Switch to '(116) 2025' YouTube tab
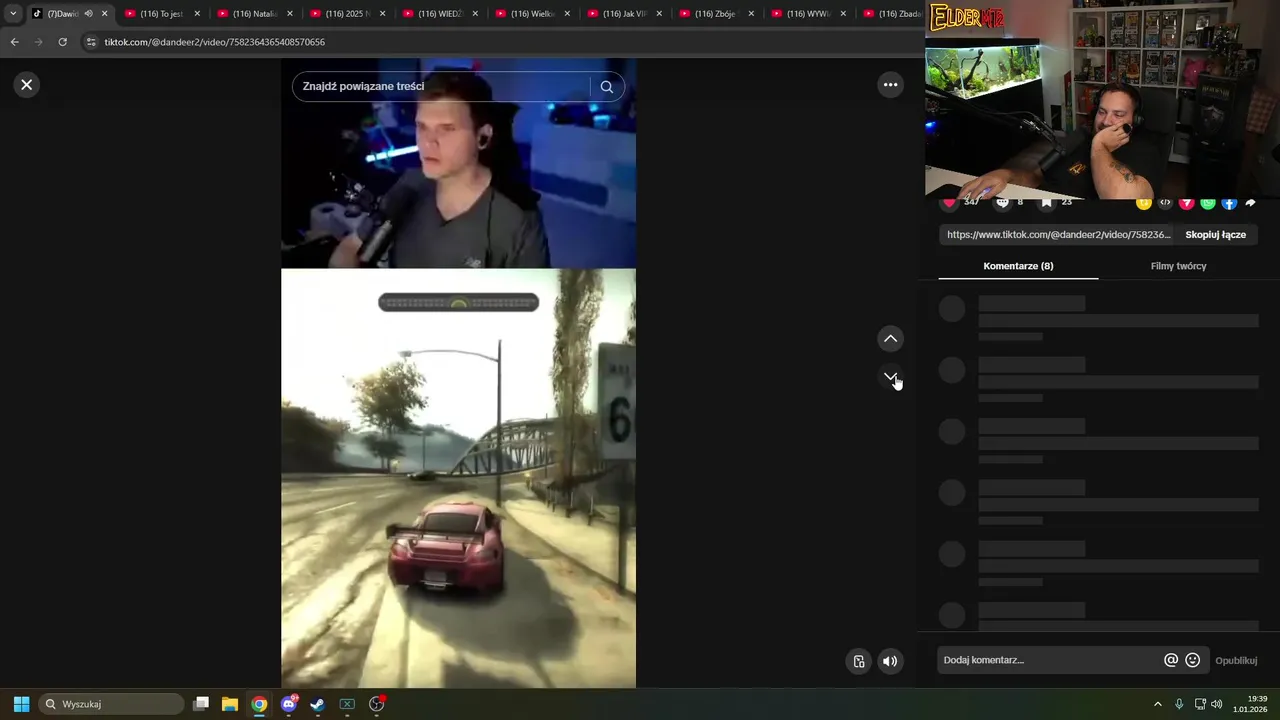The height and width of the screenshot is (720, 1280). [346, 14]
